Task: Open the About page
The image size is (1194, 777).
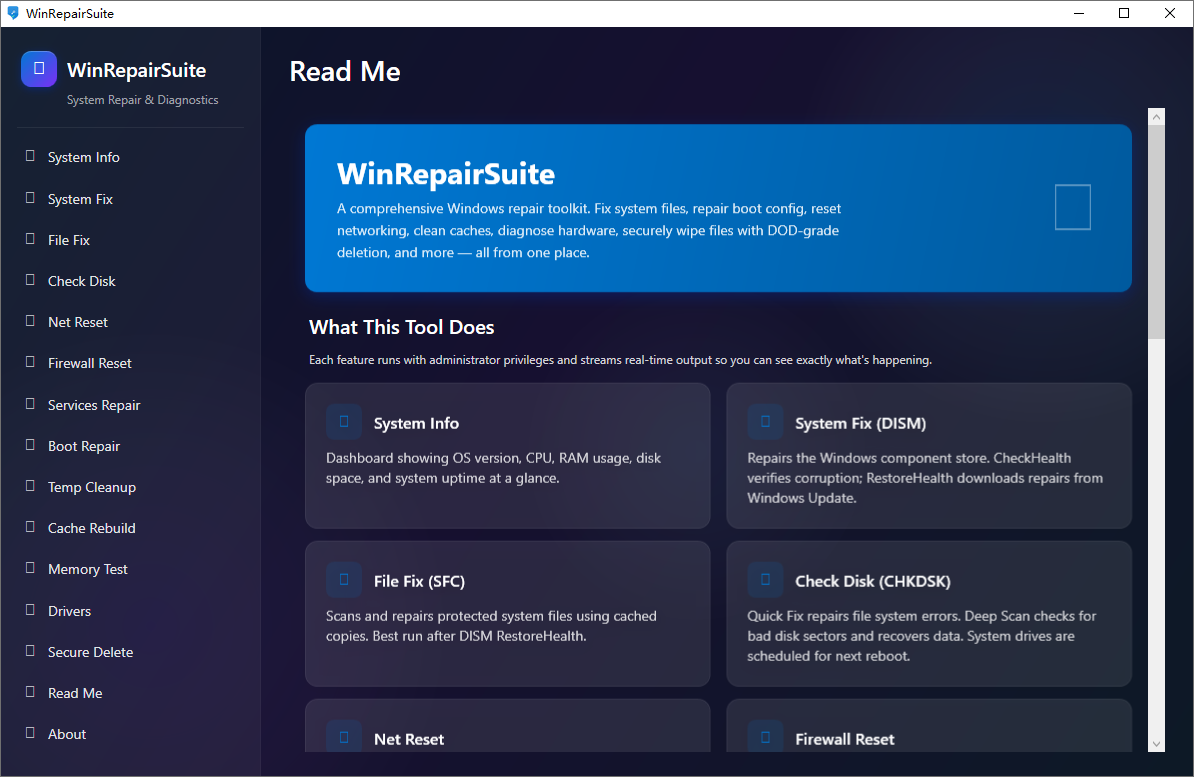Action: 130,735
